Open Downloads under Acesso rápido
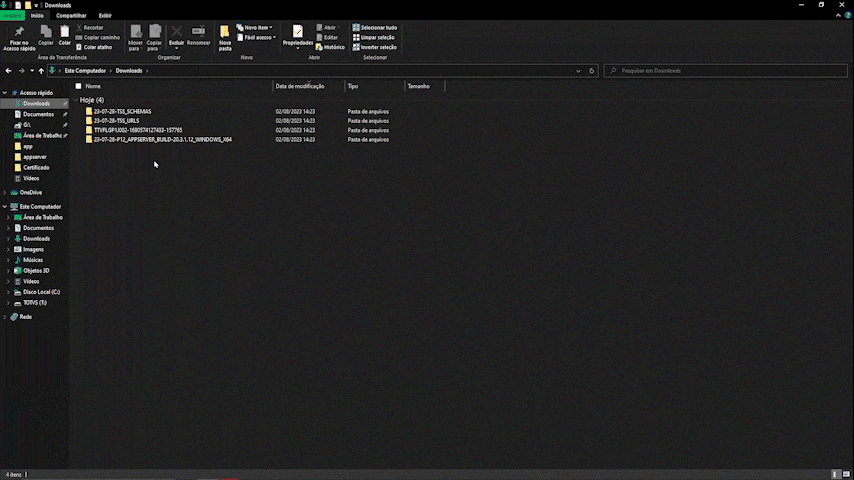Screen dimensions: 854x480 [36, 104]
